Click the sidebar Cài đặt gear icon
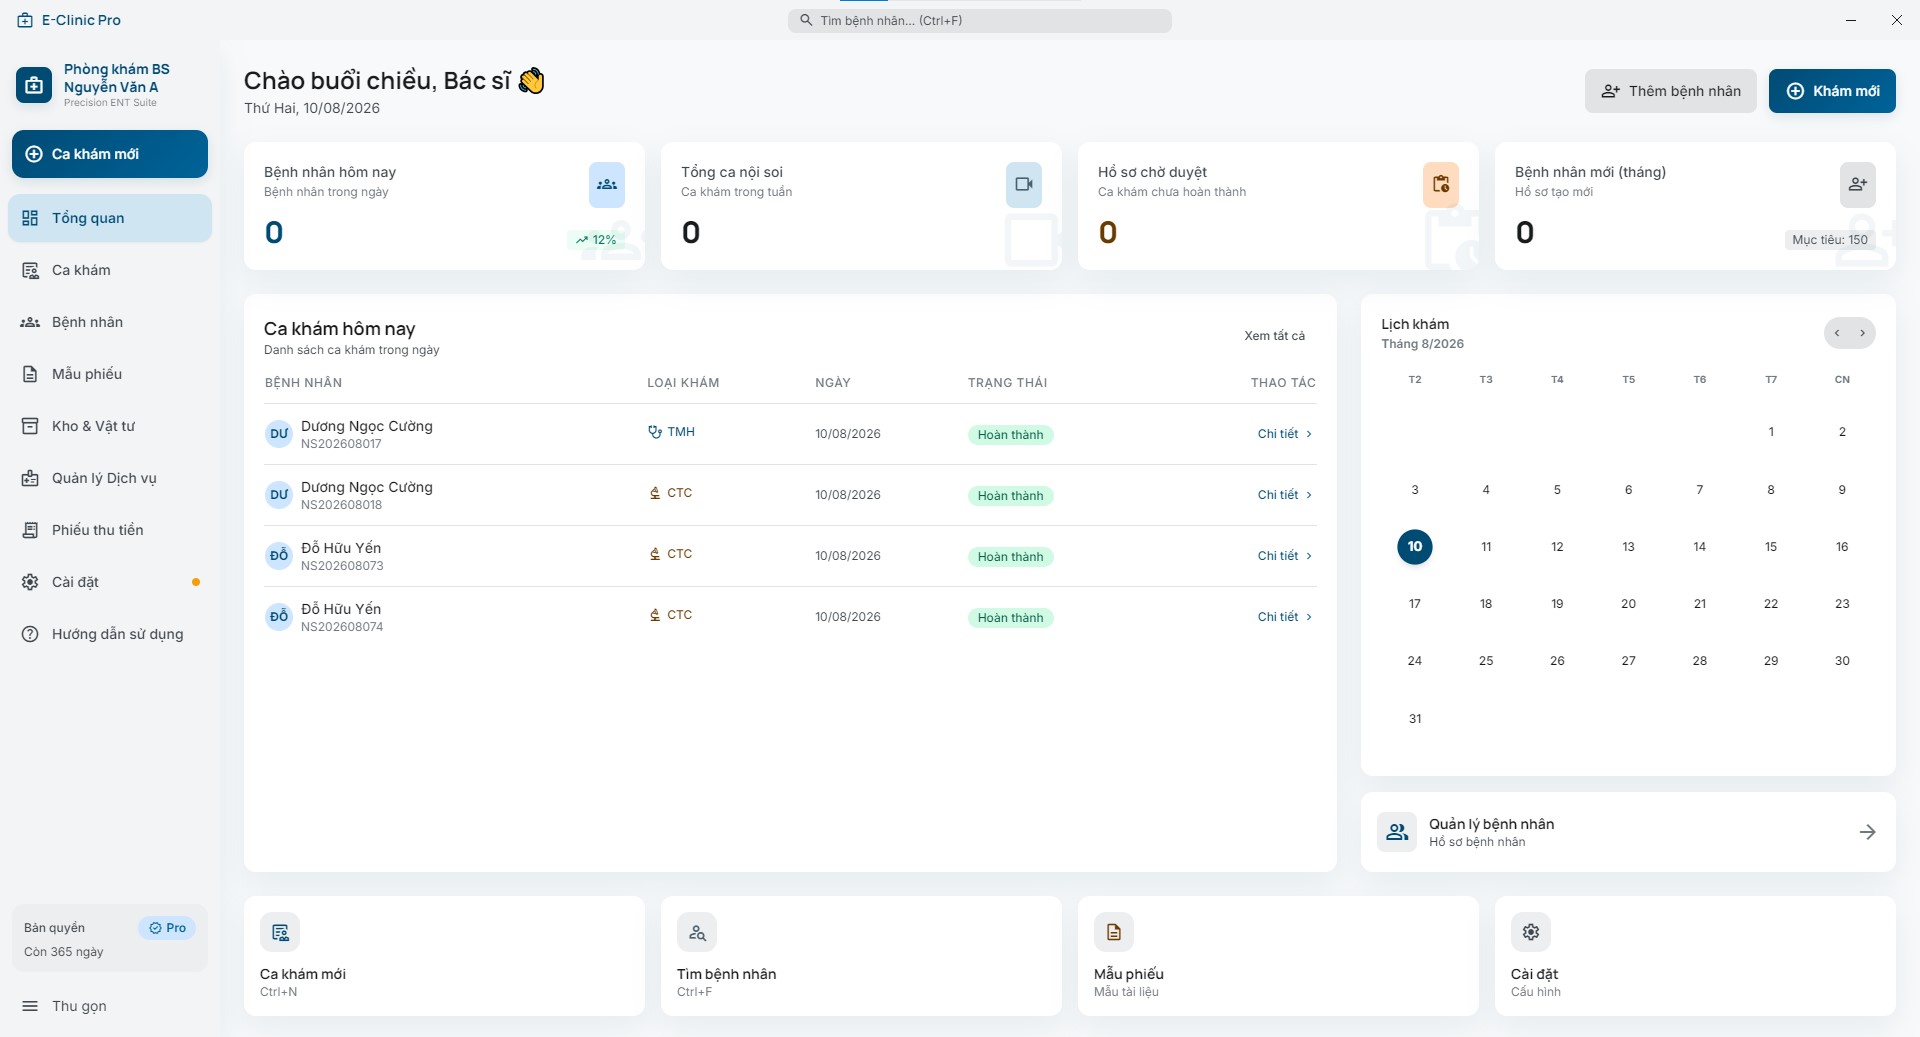This screenshot has width=1920, height=1037. tap(30, 582)
